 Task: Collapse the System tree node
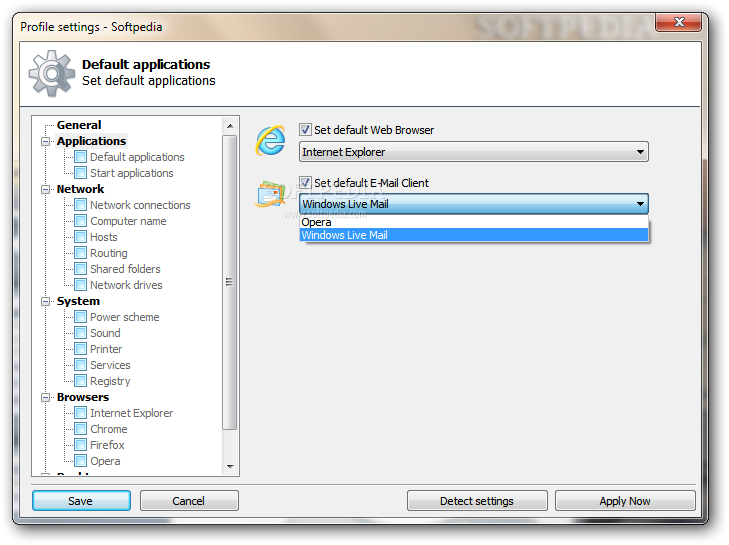point(46,301)
